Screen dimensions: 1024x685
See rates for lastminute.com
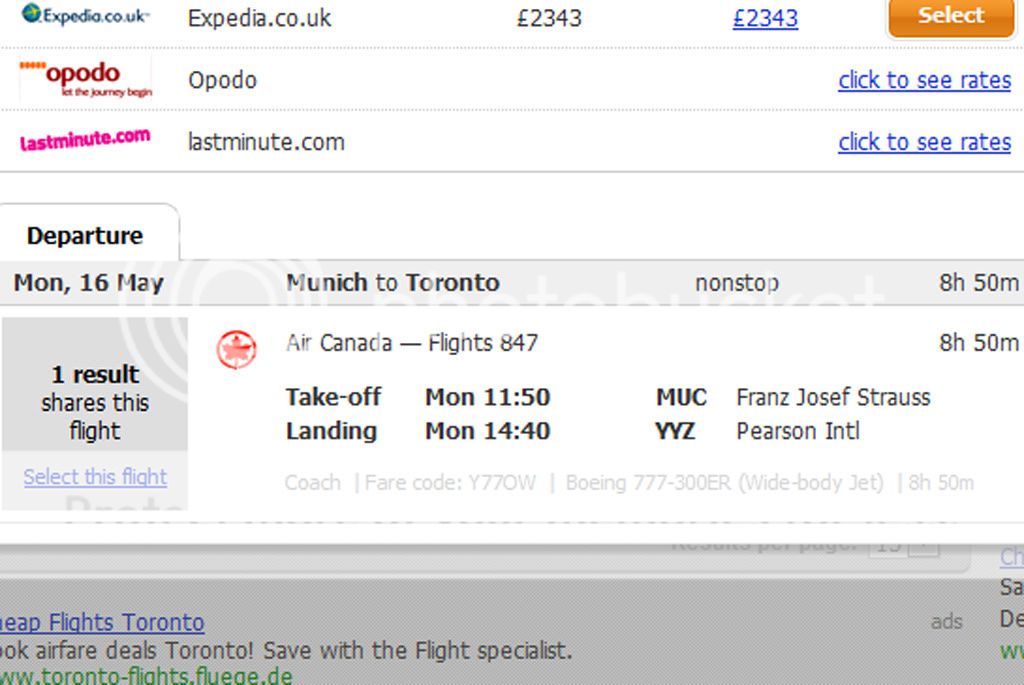[x=925, y=142]
